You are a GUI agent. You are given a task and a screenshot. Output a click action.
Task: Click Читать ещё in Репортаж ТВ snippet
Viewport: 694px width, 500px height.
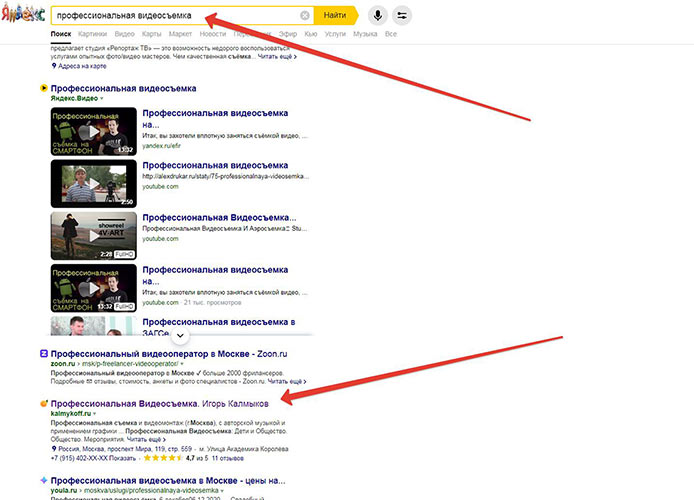coord(277,57)
